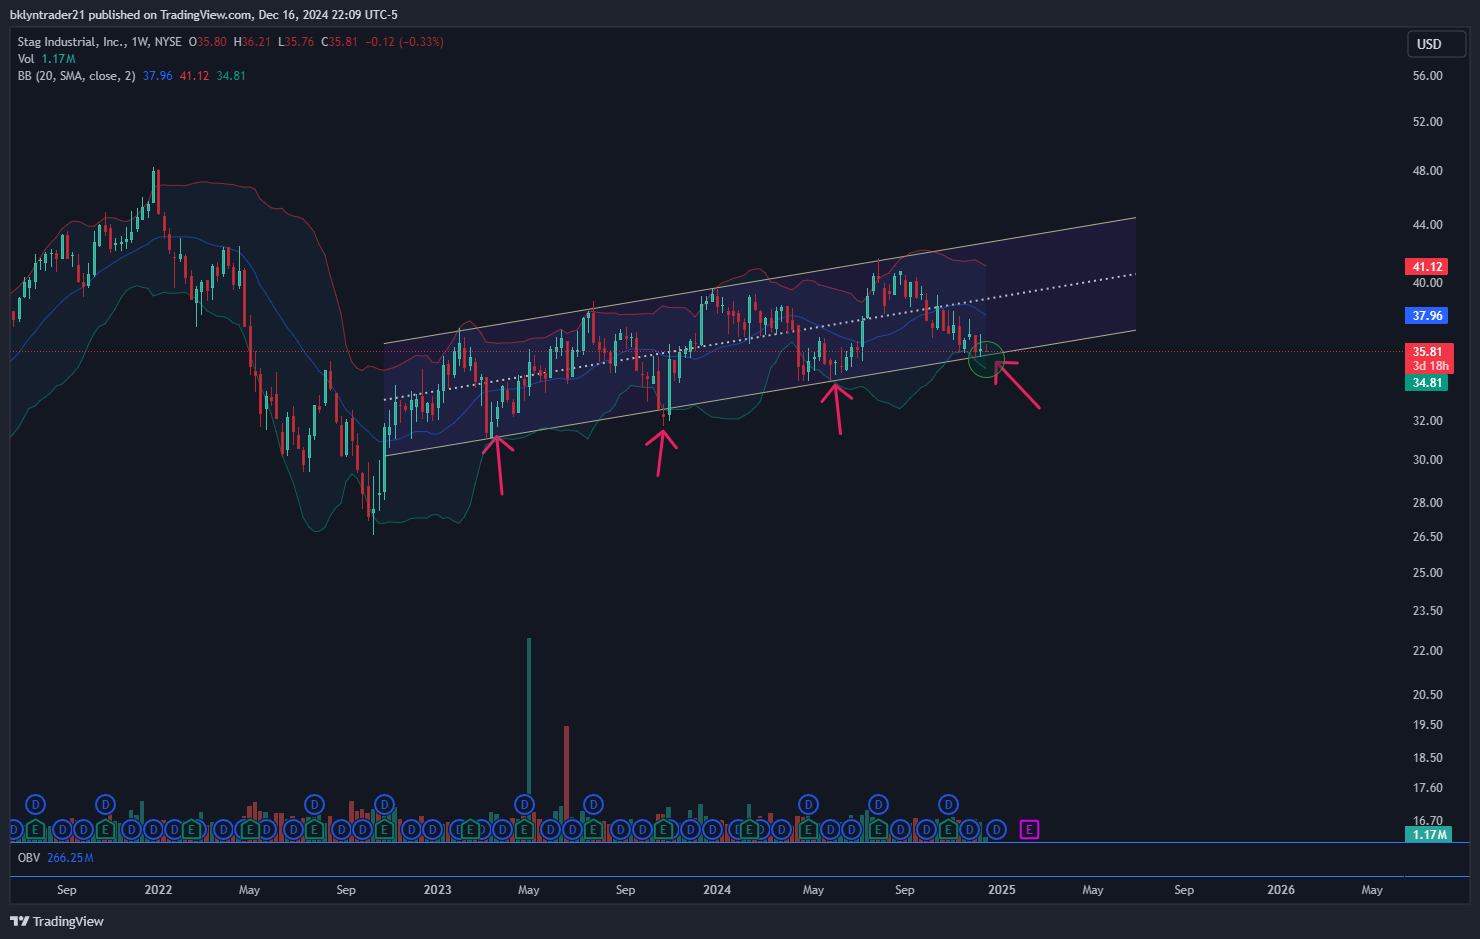1480x939 pixels.
Task: Click the red 35.81 last price label
Action: tap(1428, 351)
